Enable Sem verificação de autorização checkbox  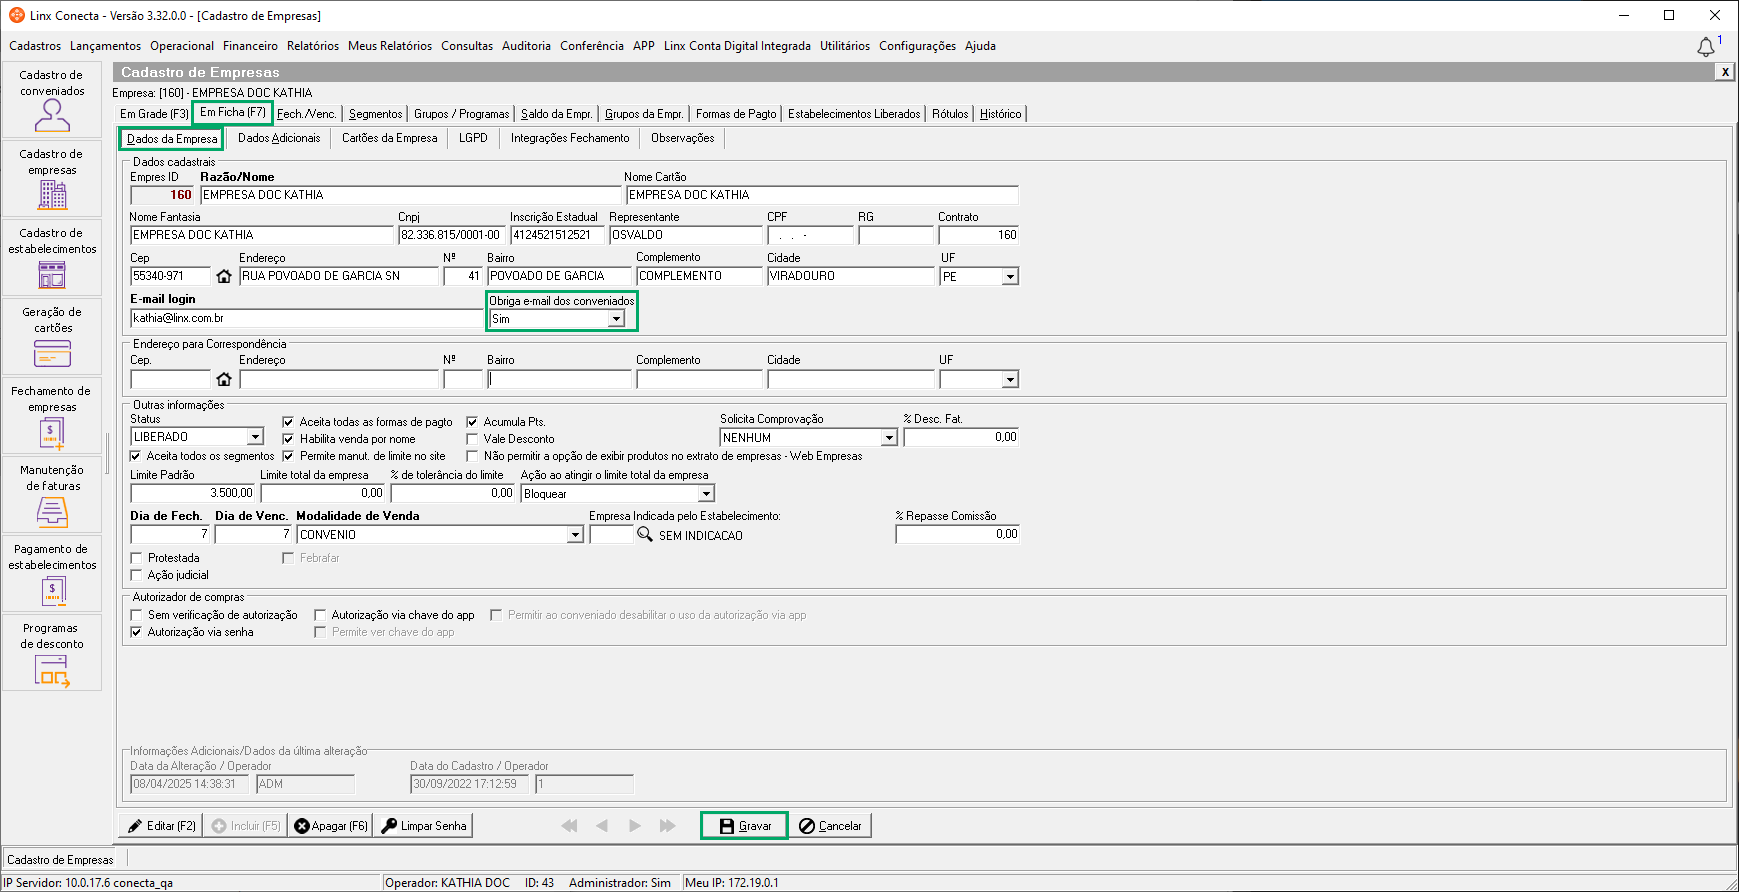point(136,615)
